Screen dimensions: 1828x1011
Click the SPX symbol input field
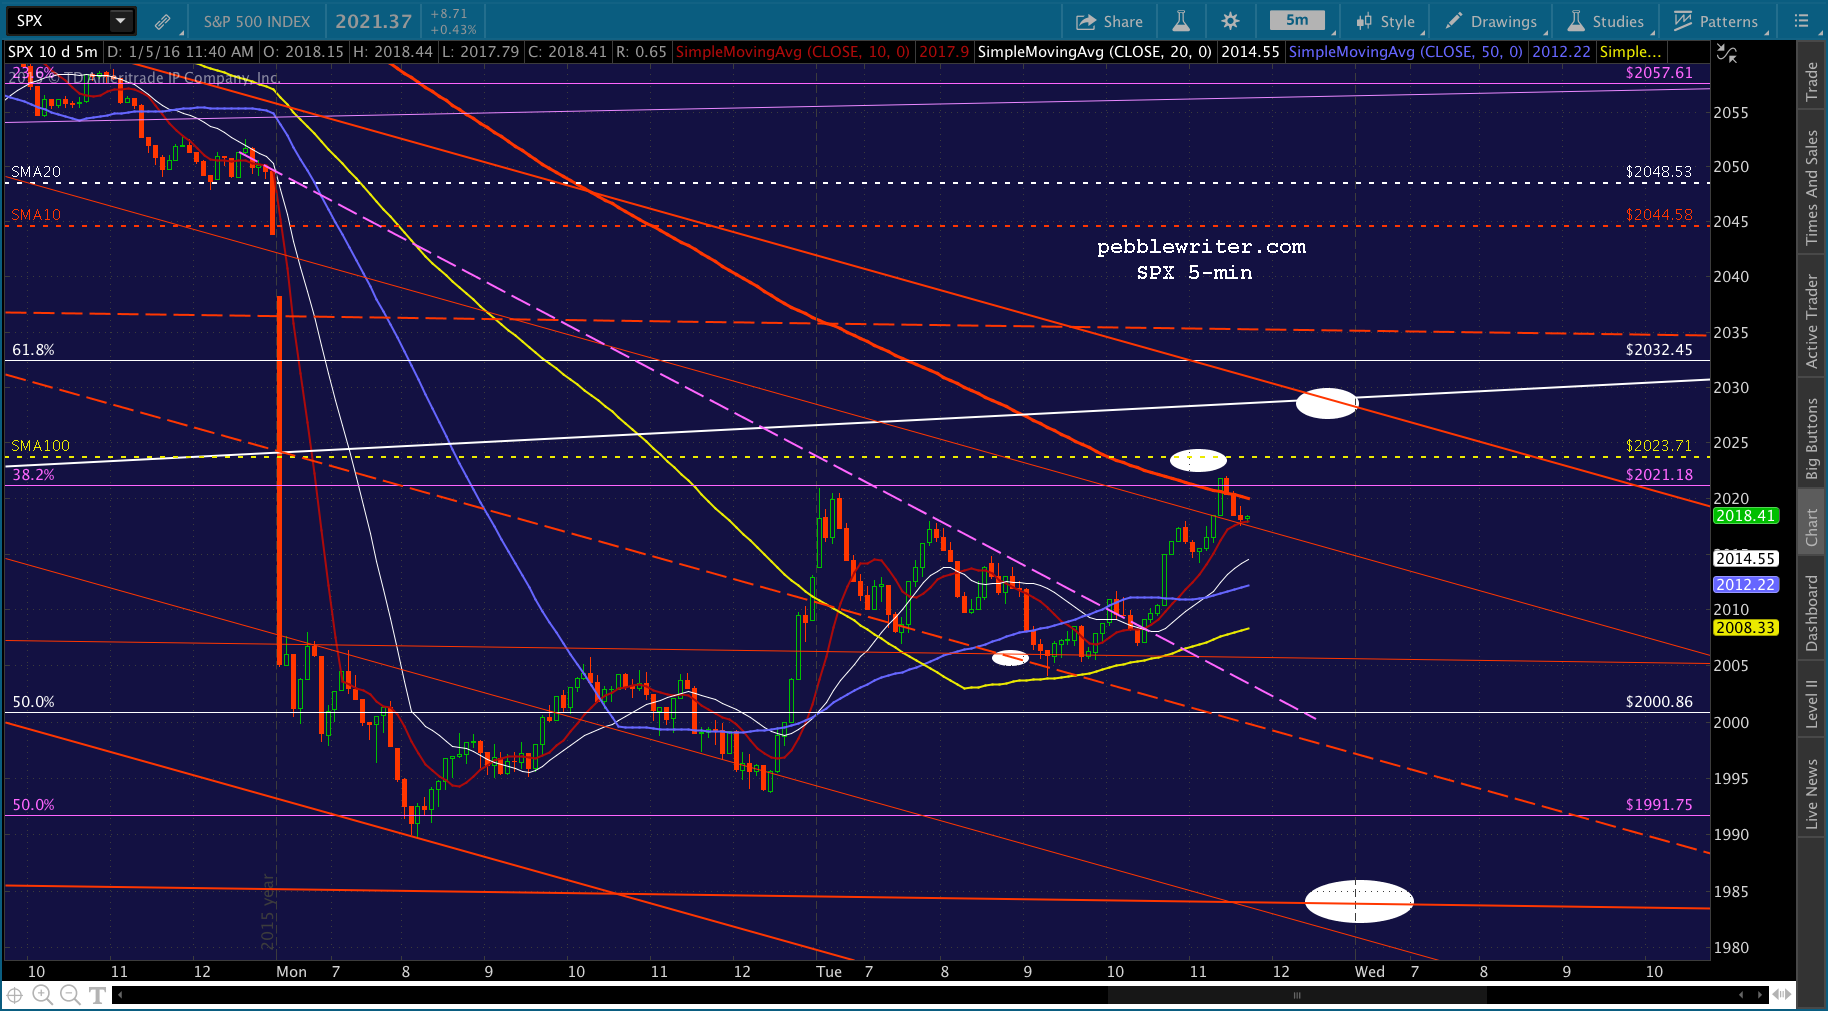tap(60, 20)
